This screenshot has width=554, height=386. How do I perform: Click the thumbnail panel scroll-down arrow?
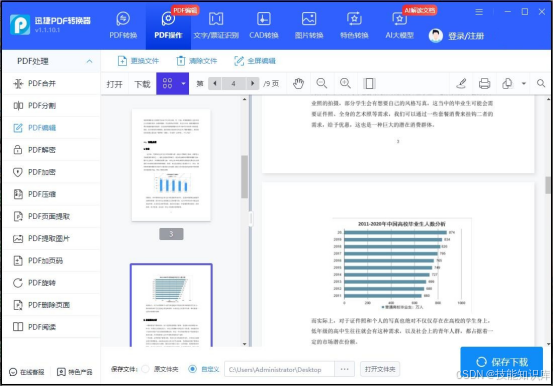pos(244,344)
